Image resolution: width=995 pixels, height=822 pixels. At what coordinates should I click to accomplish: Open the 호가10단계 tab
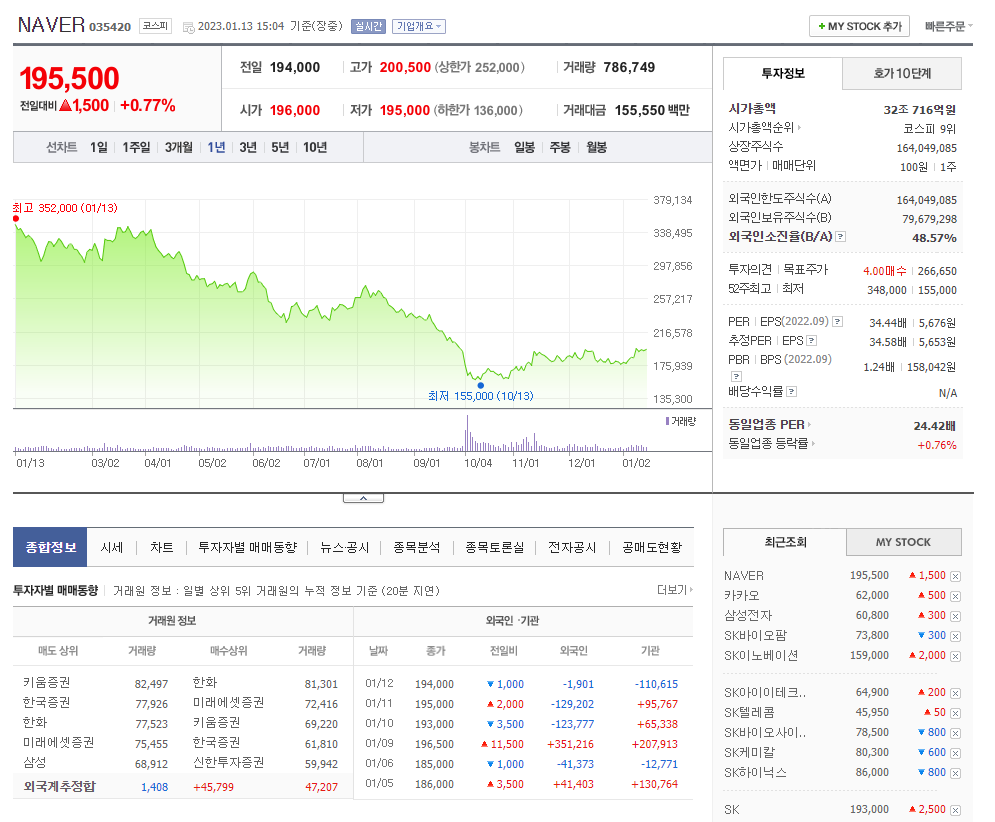(902, 74)
